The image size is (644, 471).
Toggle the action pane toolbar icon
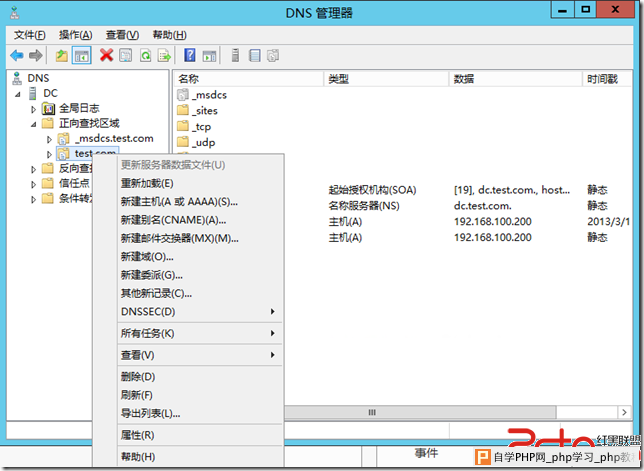[209, 55]
